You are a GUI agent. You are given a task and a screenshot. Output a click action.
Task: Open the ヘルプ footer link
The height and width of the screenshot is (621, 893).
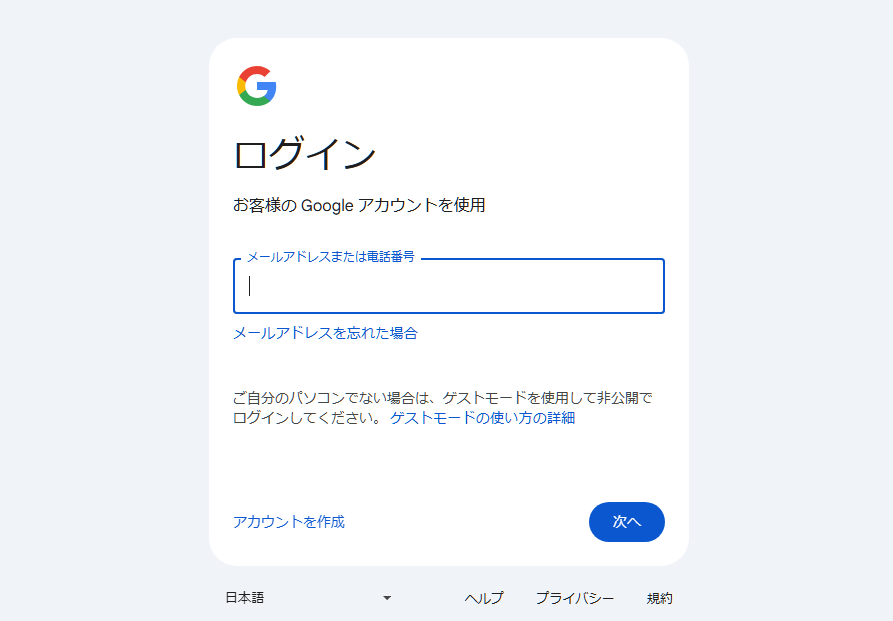[484, 598]
